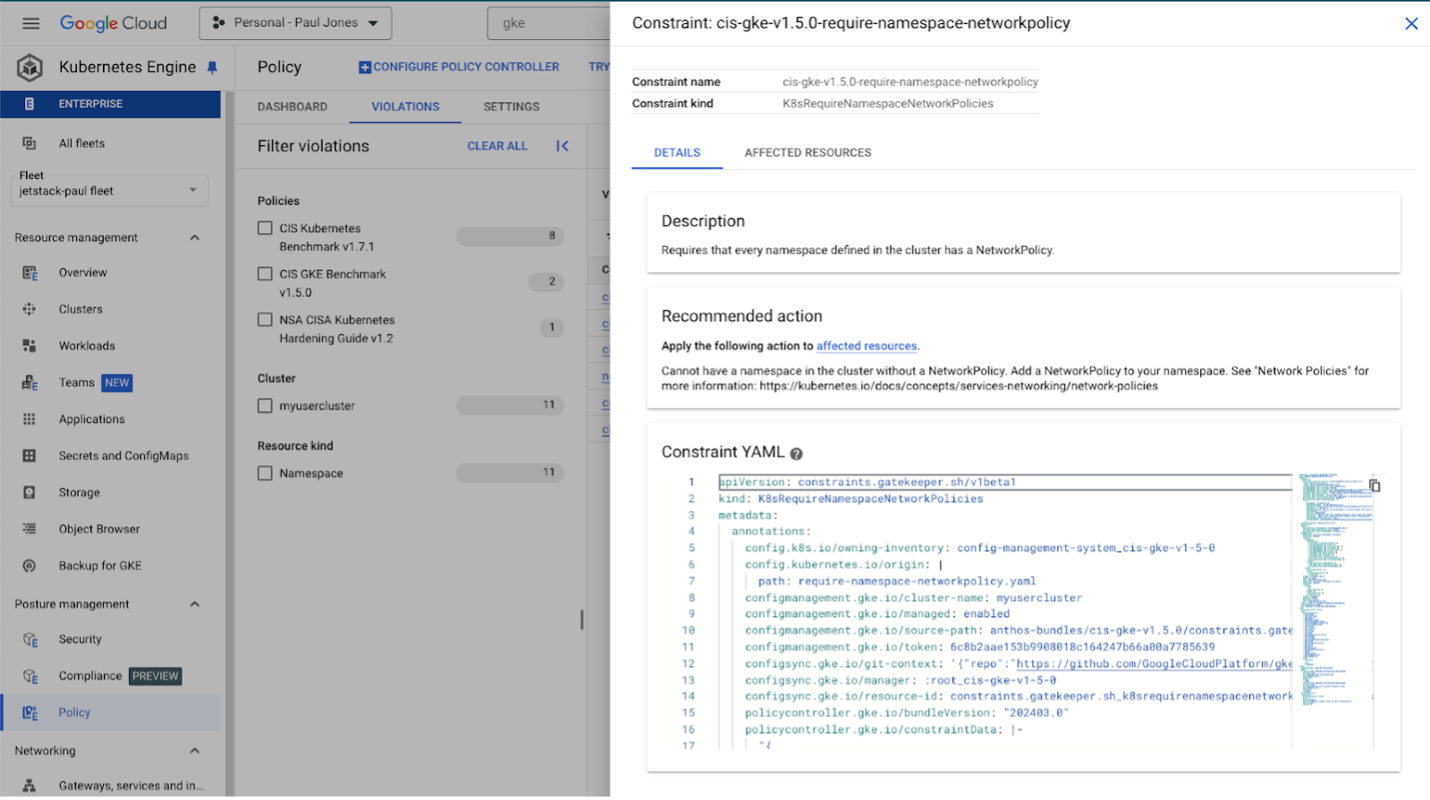Click the Overview sidebar icon
Viewport: 1430px width, 800px height.
coord(29,273)
